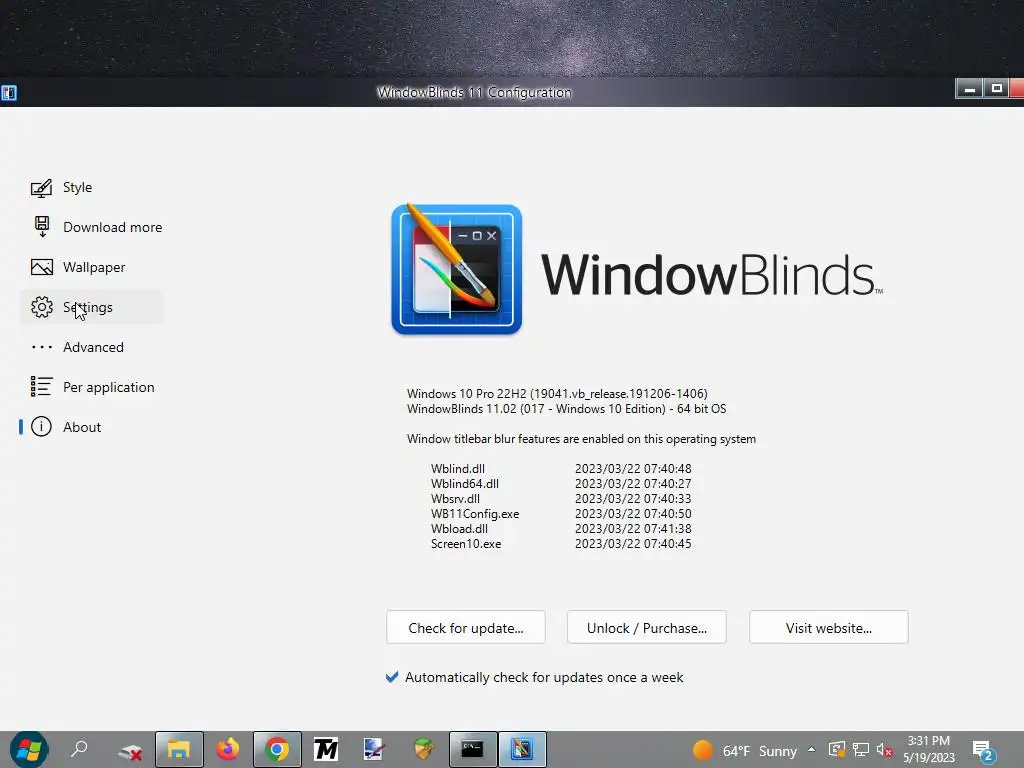The width and height of the screenshot is (1024, 768).
Task: Open the weather widget 64°F Sunny
Action: 745,750
